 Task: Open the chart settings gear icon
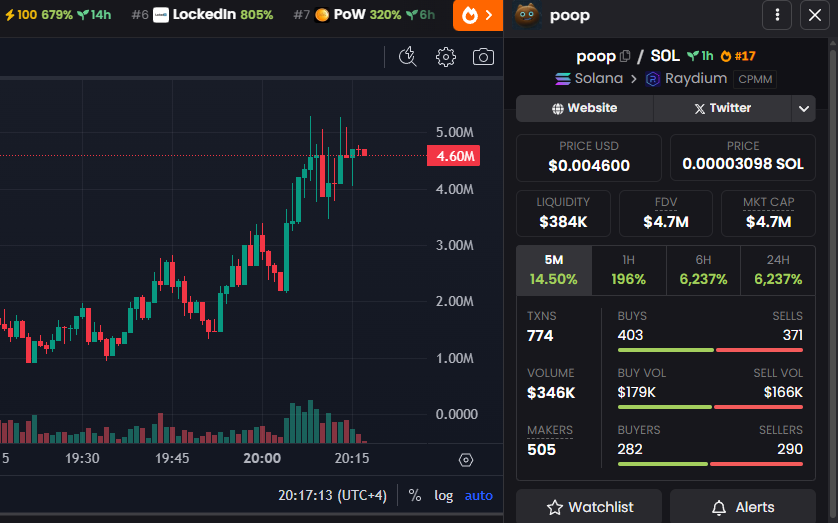pos(446,57)
